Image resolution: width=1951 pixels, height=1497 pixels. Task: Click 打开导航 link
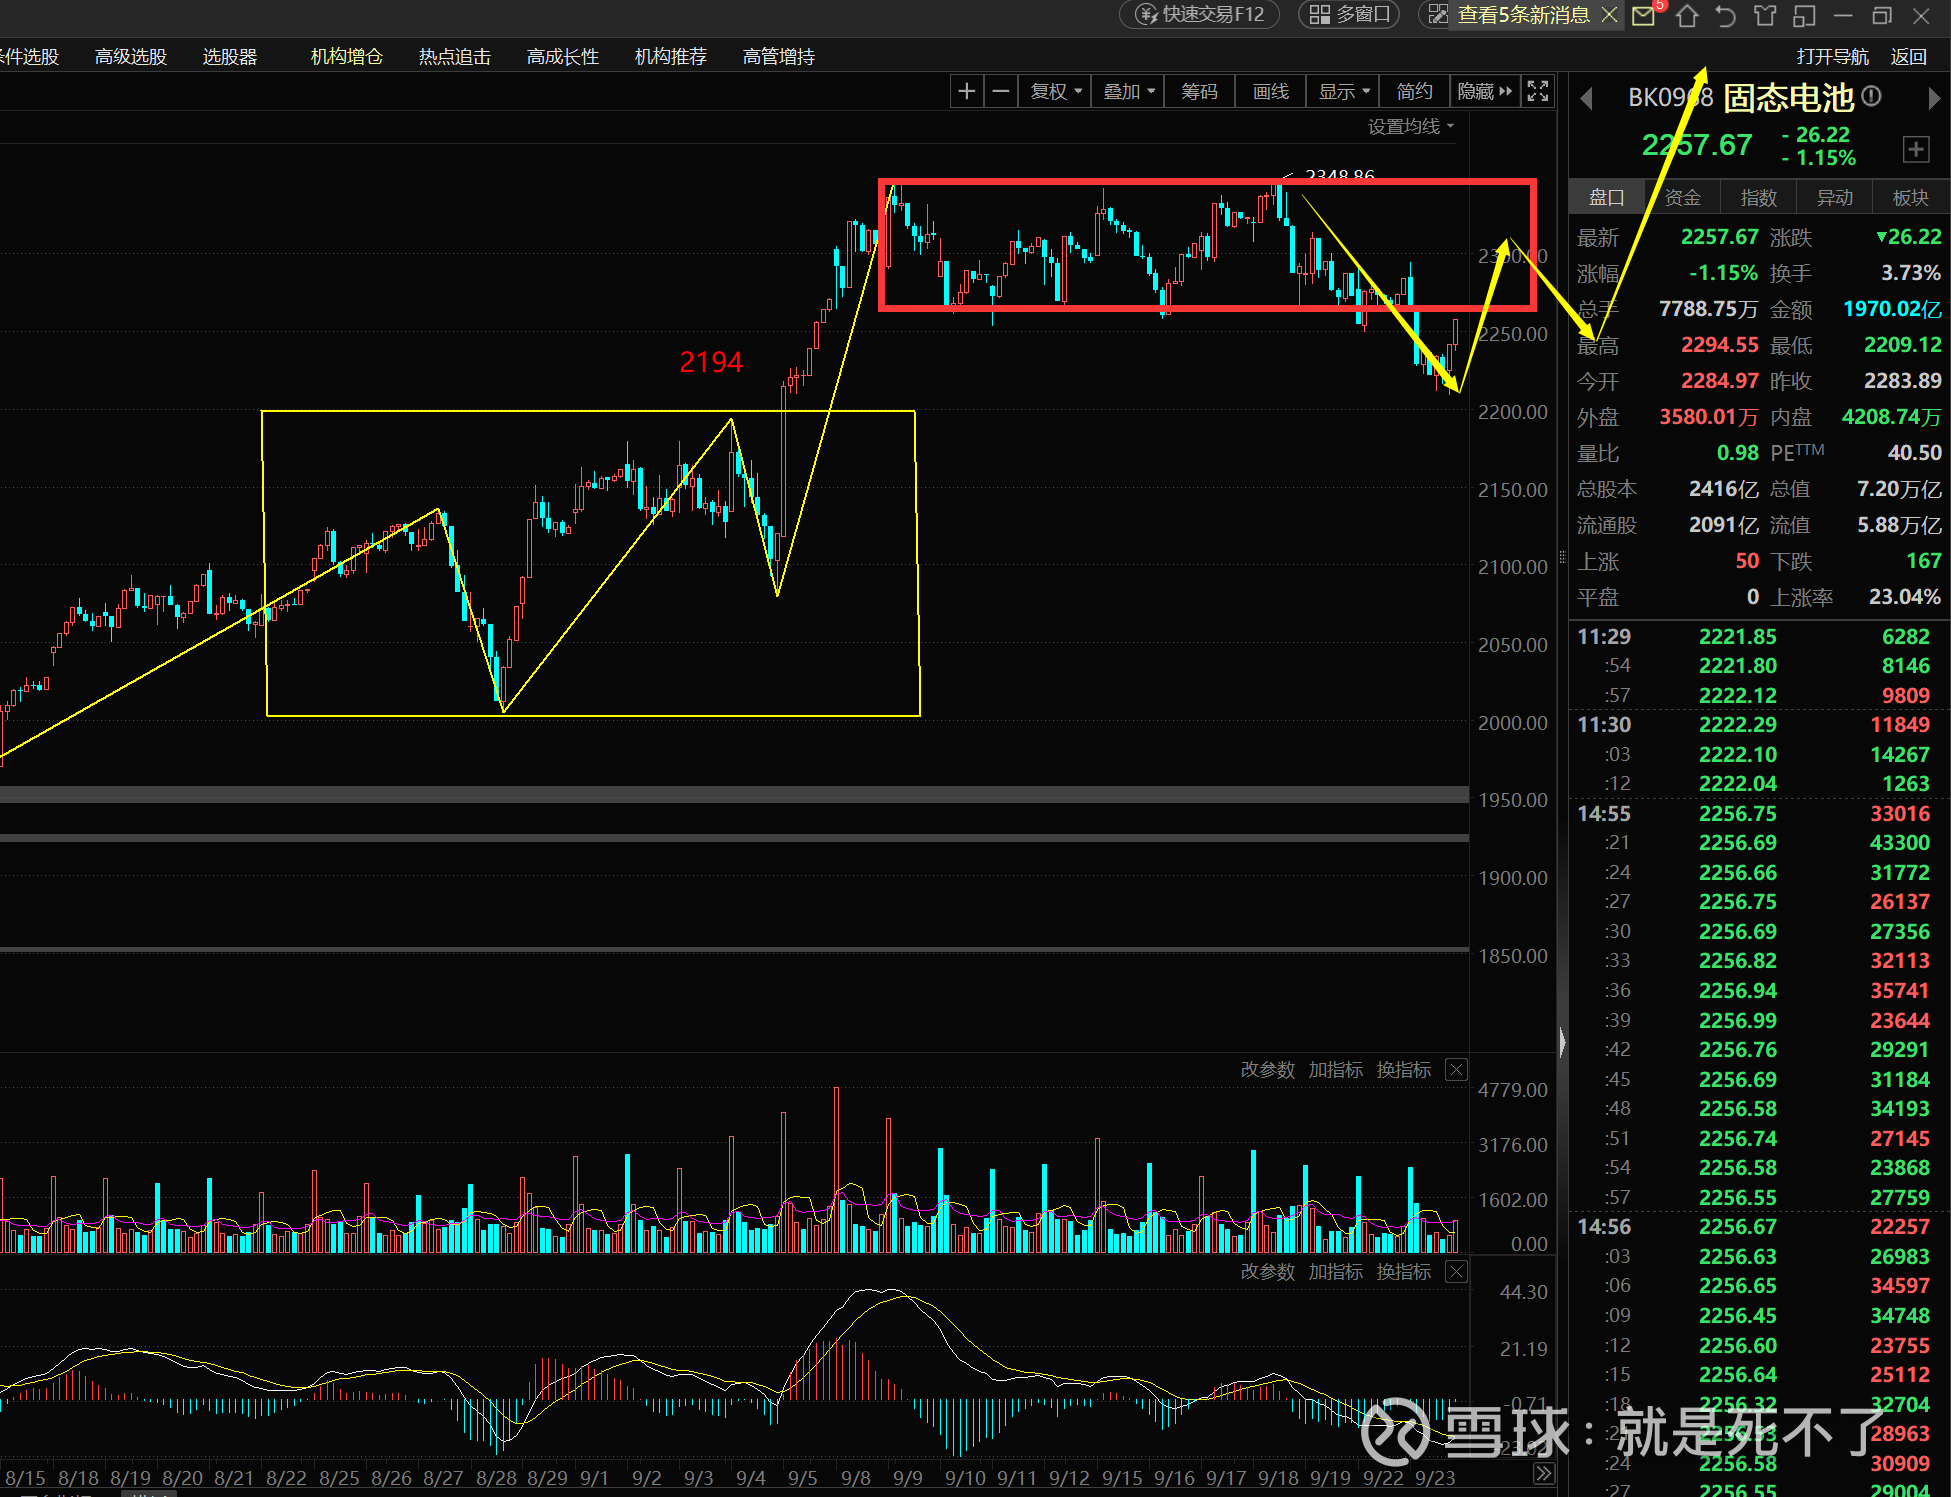(1832, 57)
